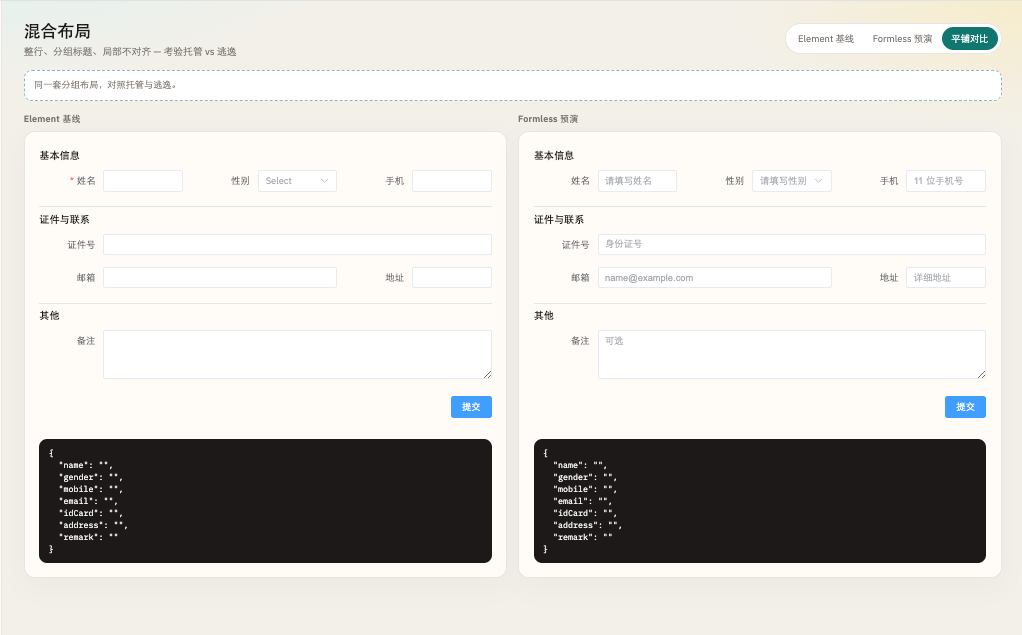Click 提交 button in Formless 预演 panel

[x=965, y=407]
